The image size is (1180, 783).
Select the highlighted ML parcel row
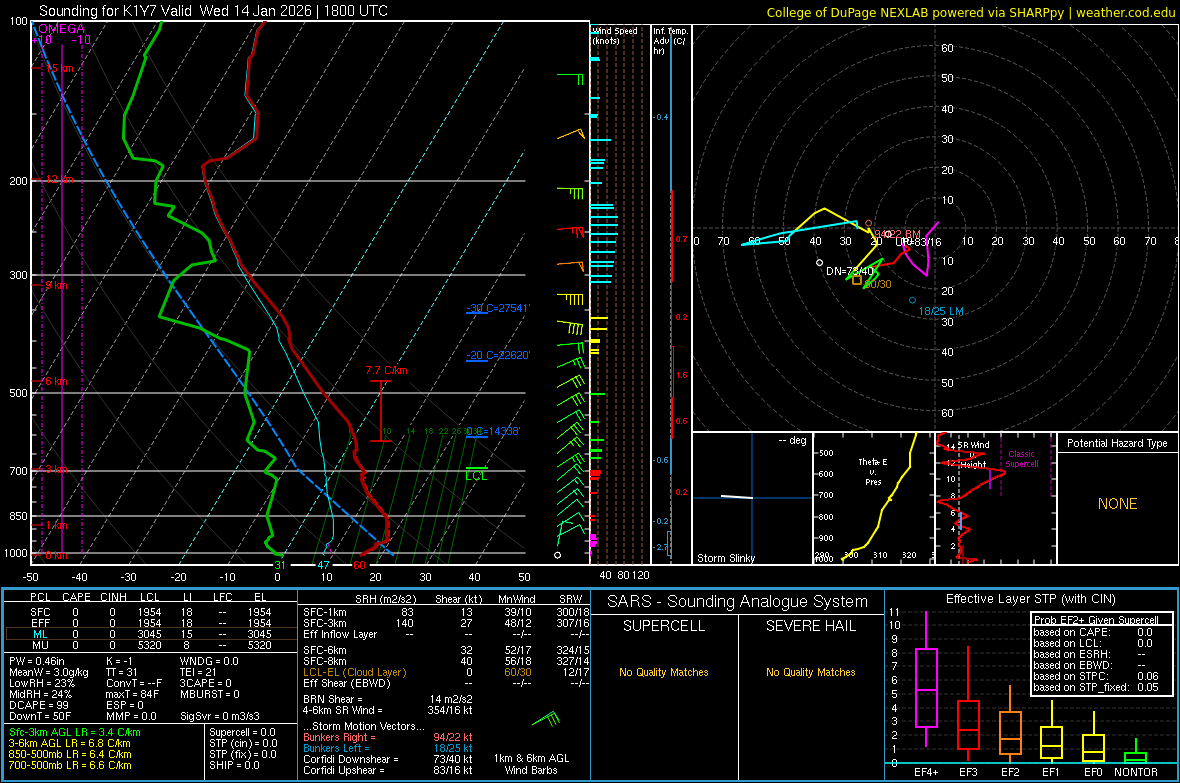click(x=151, y=634)
